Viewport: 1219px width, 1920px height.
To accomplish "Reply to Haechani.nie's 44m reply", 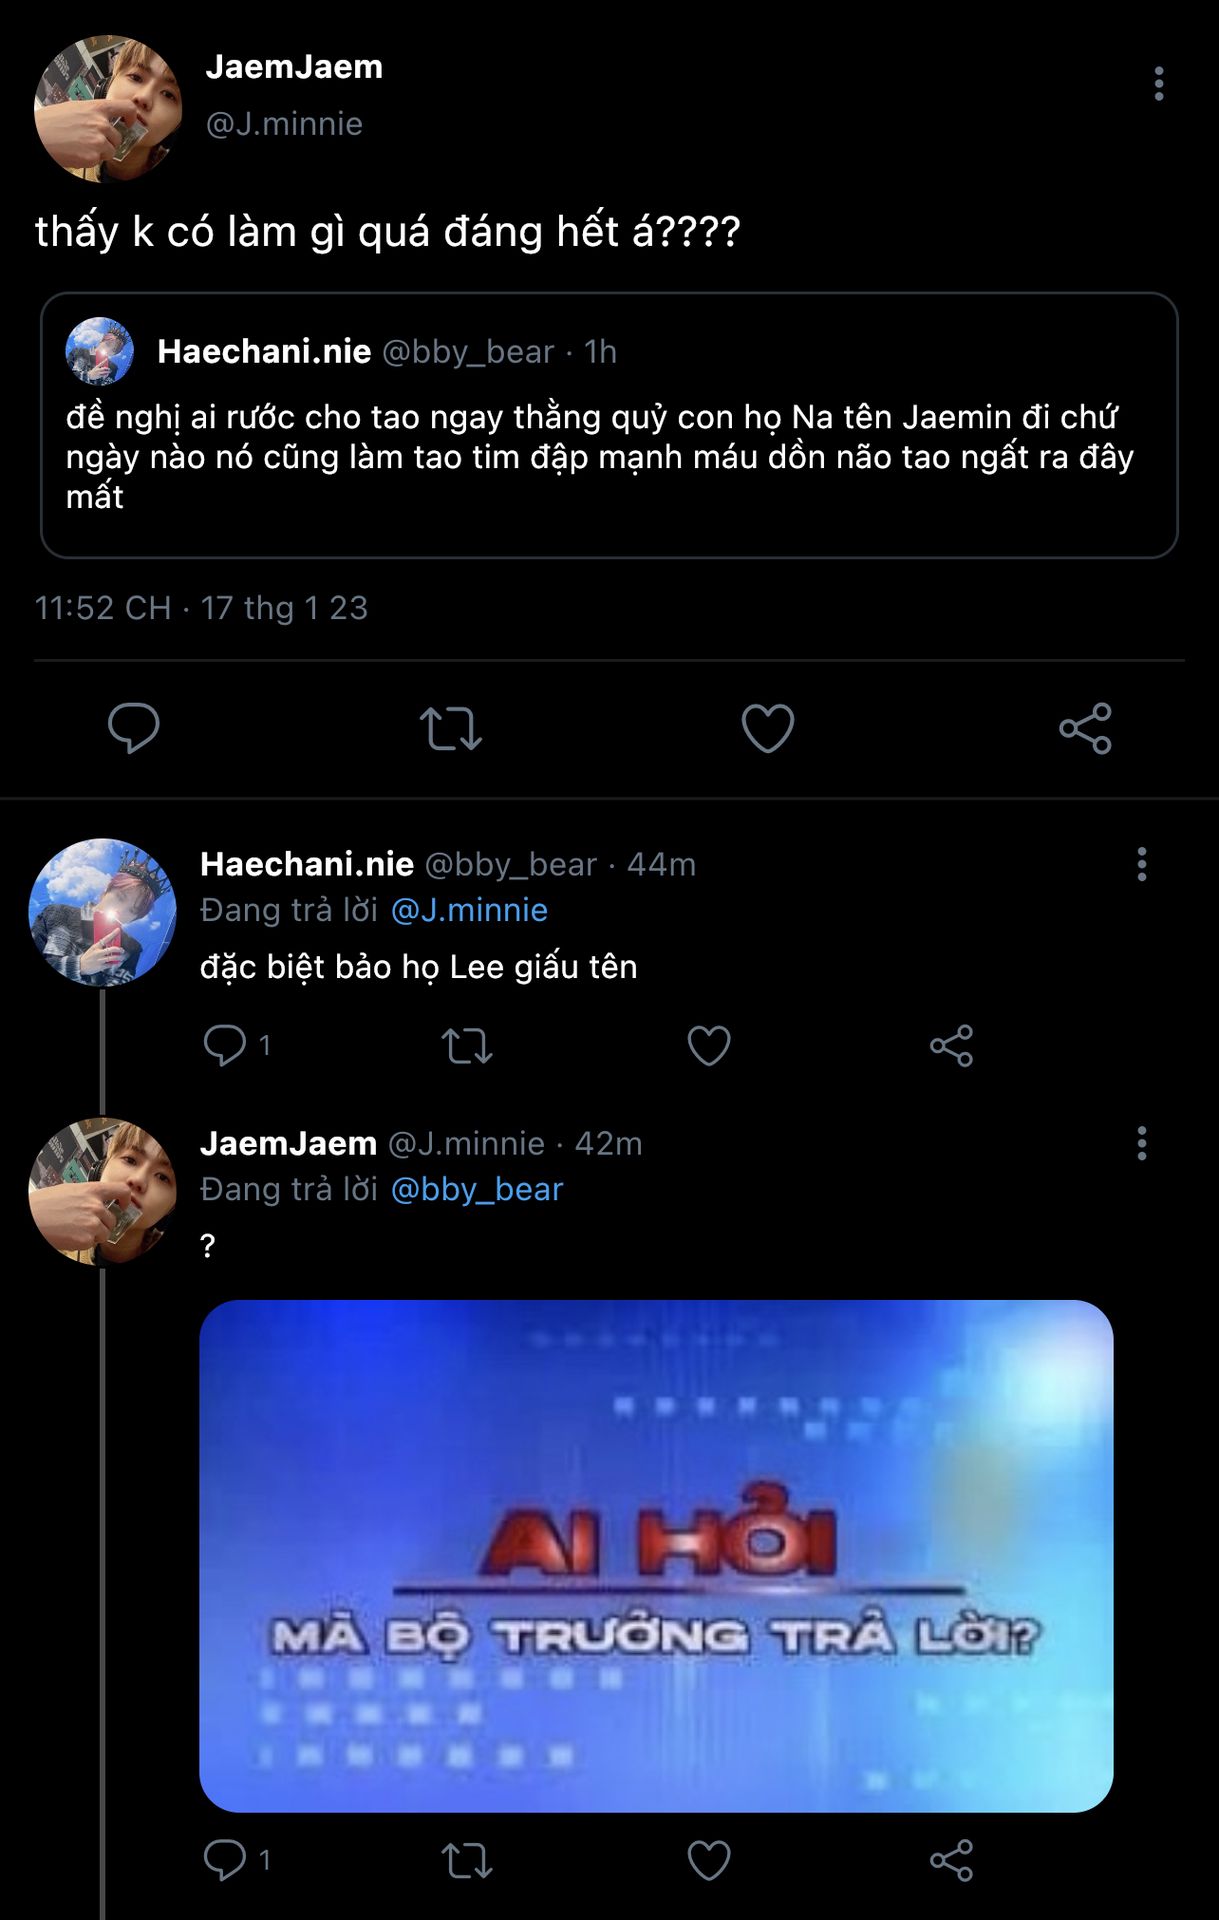I will pos(225,1045).
